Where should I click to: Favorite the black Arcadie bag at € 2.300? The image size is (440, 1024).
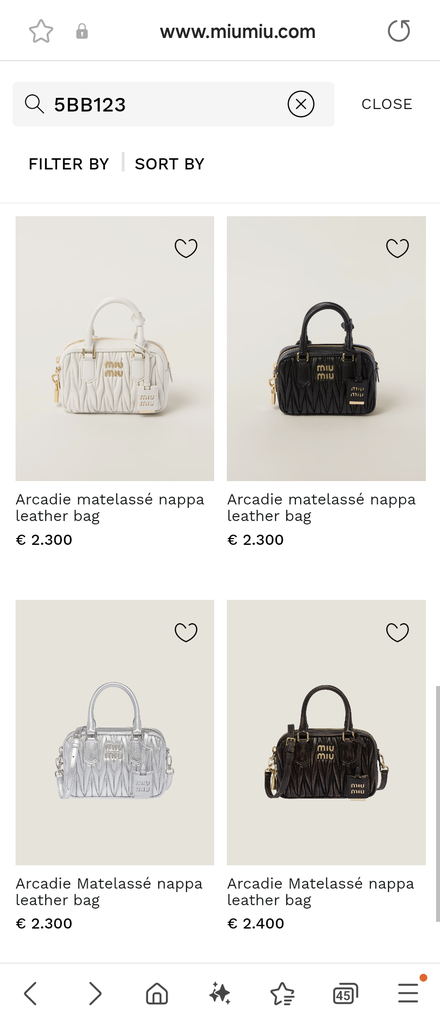(398, 248)
